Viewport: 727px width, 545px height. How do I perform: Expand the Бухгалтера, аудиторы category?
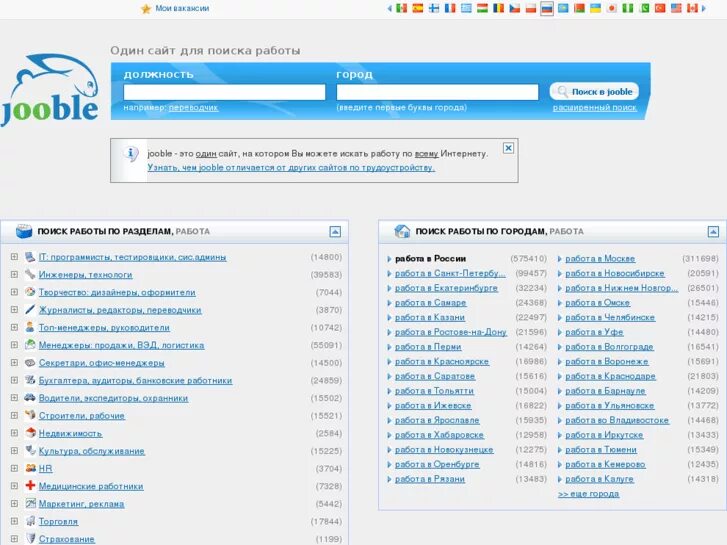pos(14,380)
